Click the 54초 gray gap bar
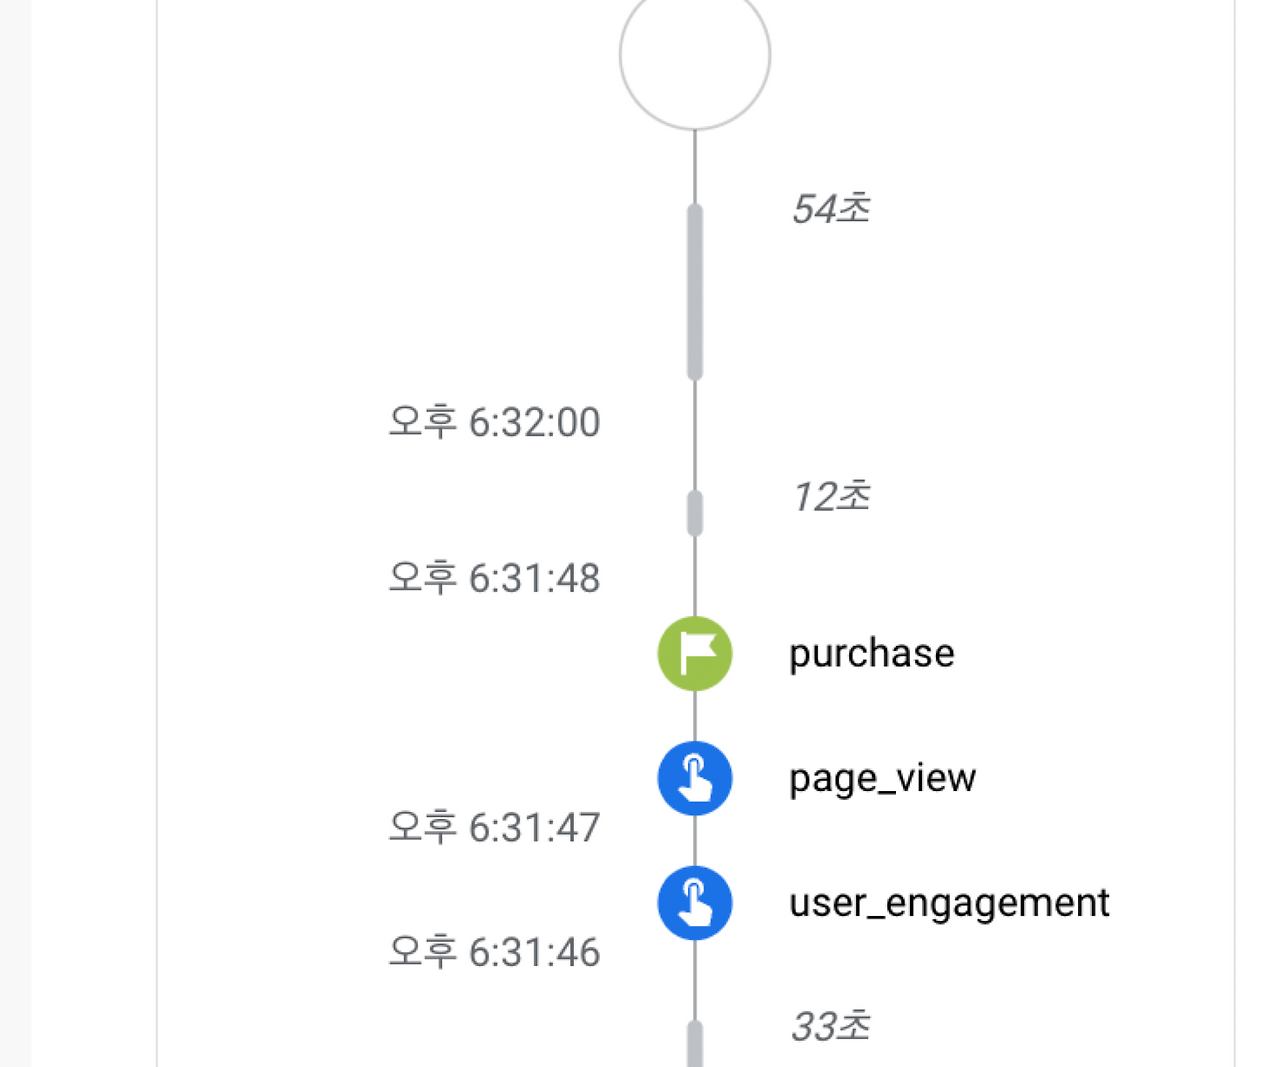Viewport: 1280px width, 1067px height. point(695,292)
